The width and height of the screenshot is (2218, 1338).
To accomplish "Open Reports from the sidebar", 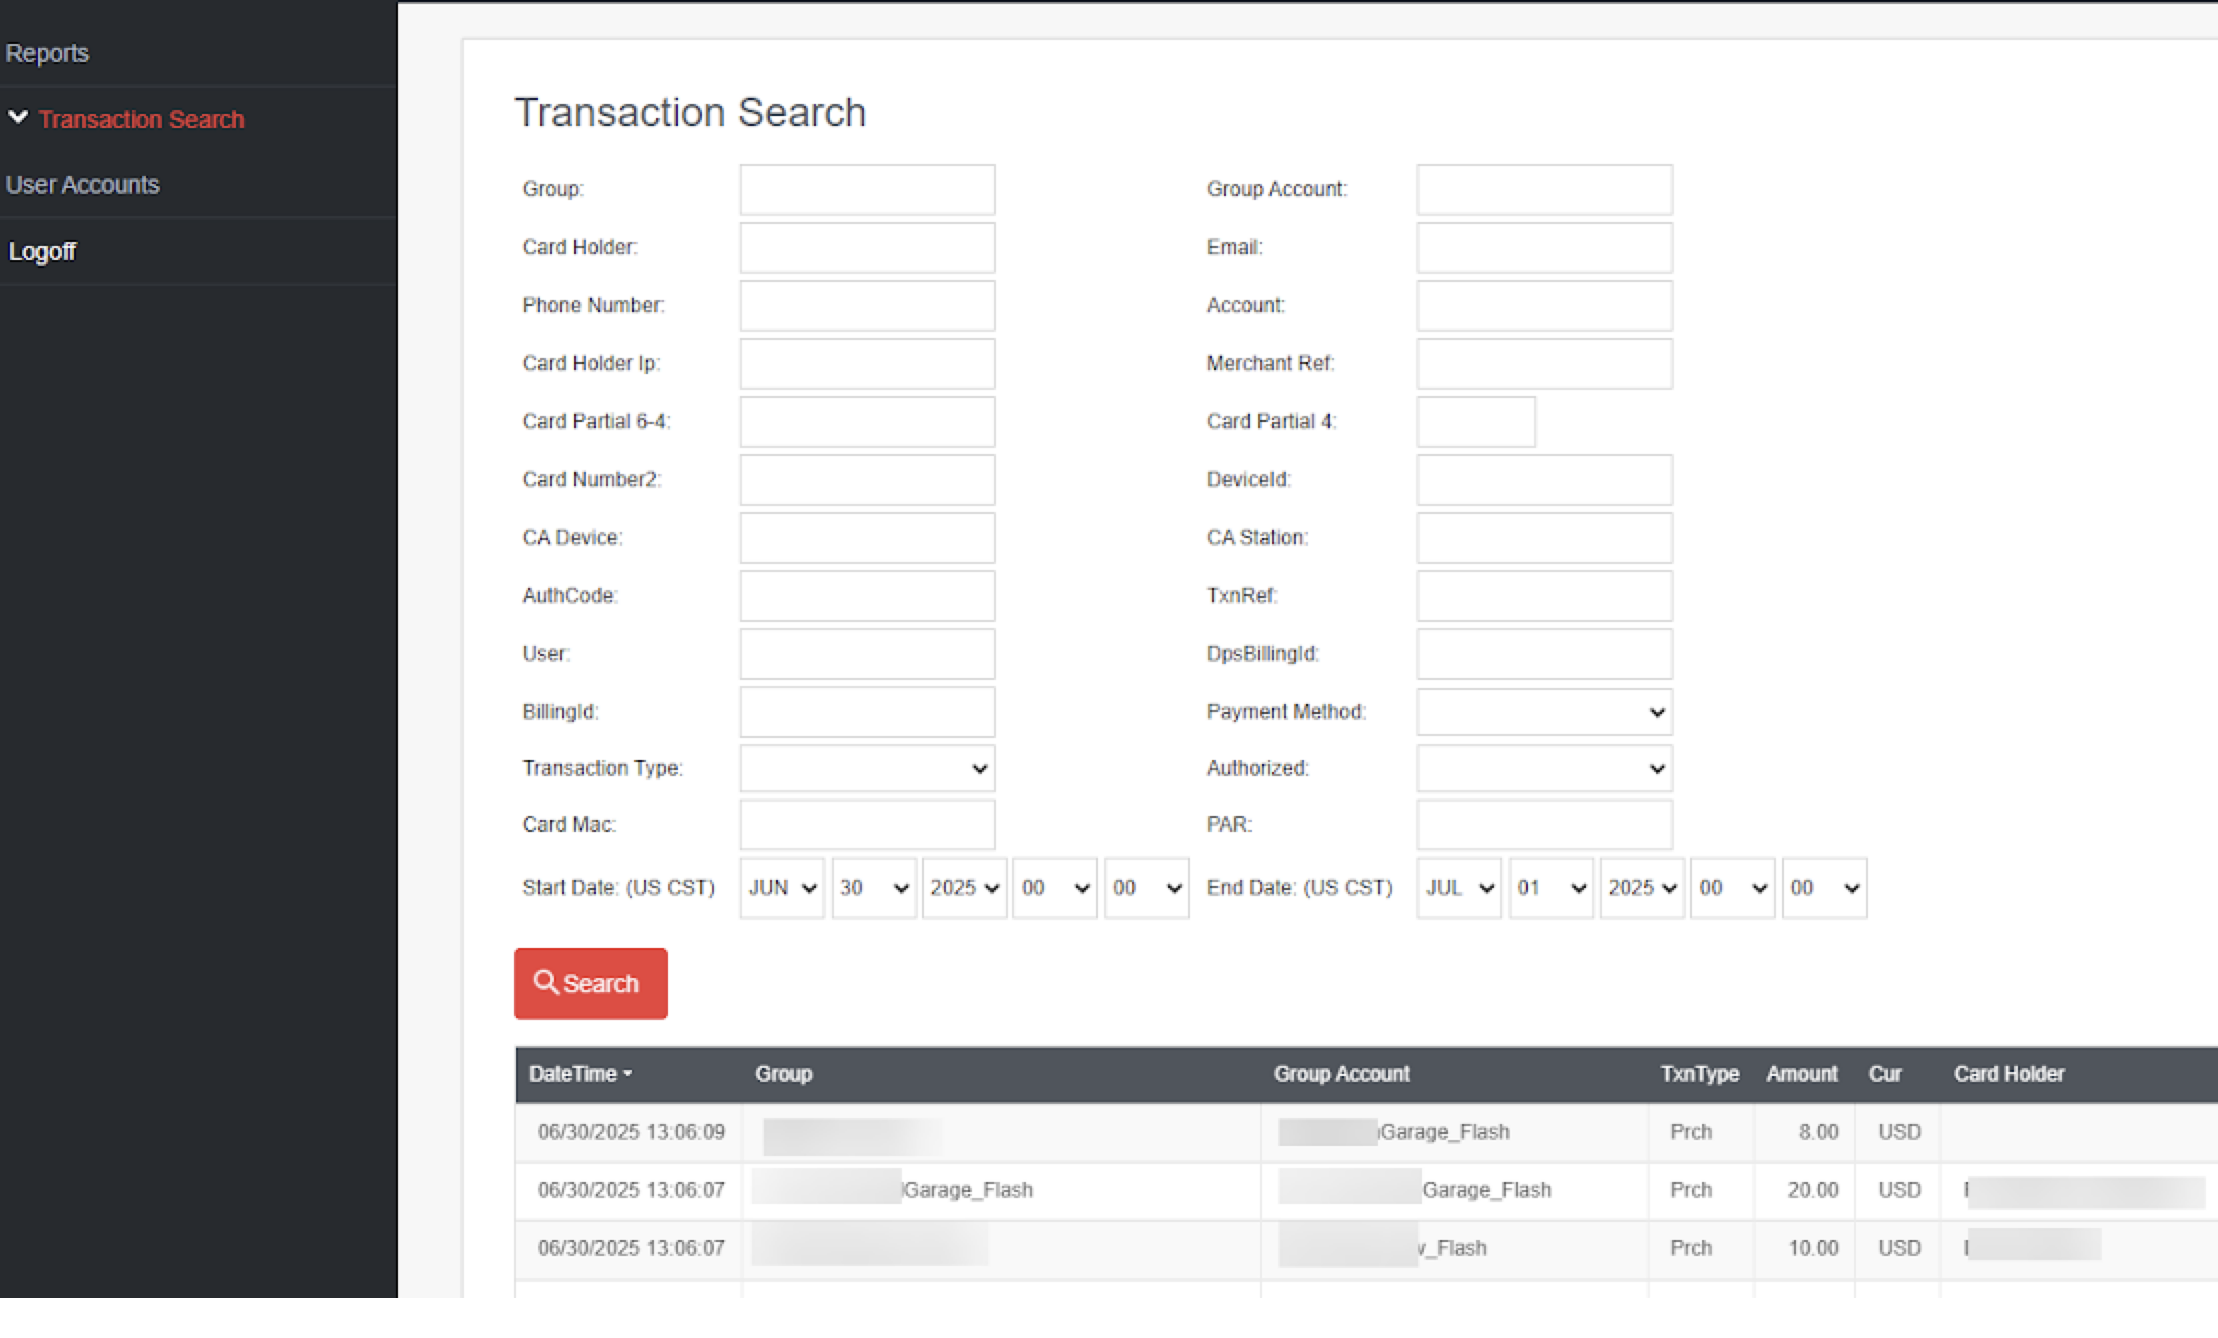I will pos(47,53).
